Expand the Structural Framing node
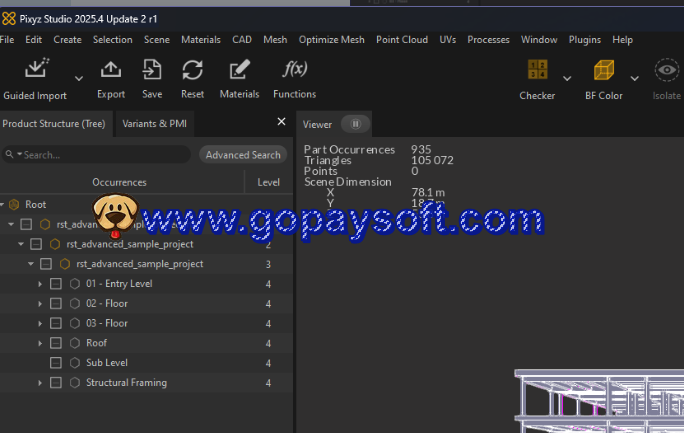684x433 pixels. pos(40,383)
